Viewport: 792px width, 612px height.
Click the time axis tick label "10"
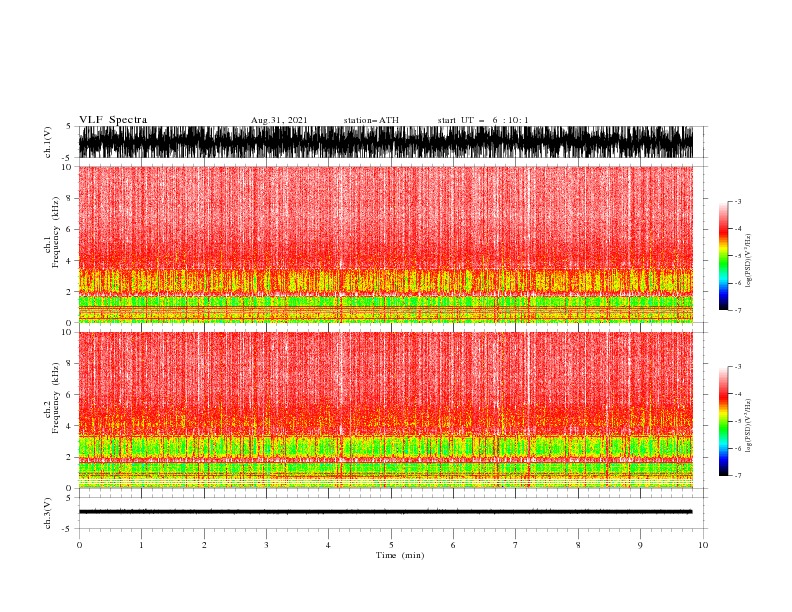pyautogui.click(x=703, y=545)
